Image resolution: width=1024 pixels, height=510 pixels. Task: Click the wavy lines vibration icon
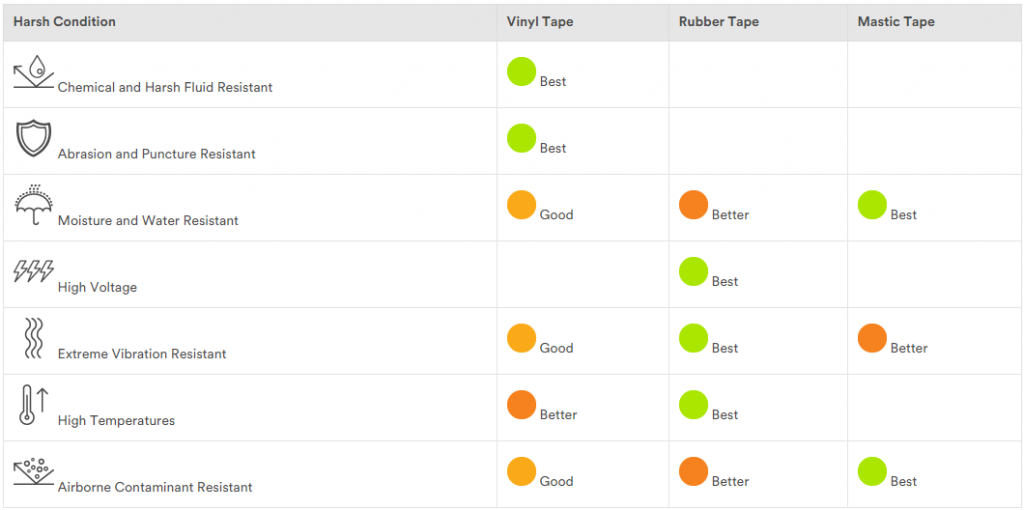tap(33, 338)
